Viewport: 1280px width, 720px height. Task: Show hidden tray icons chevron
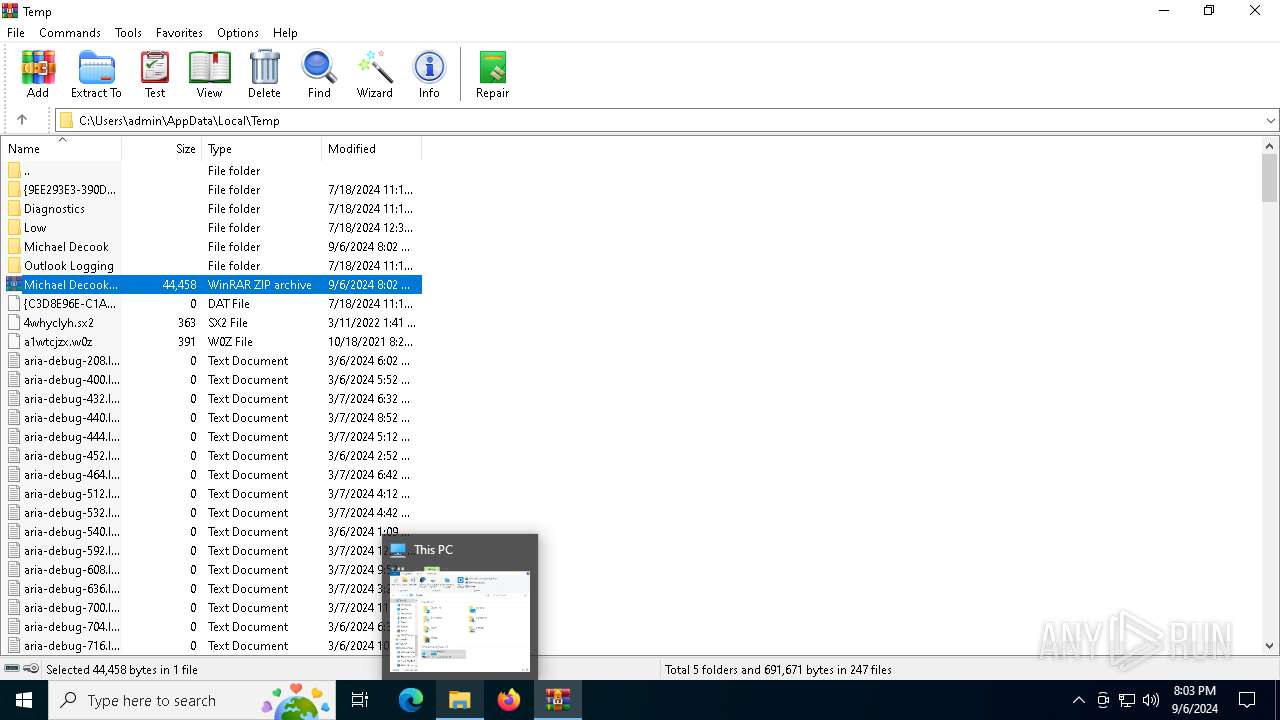coord(1078,700)
